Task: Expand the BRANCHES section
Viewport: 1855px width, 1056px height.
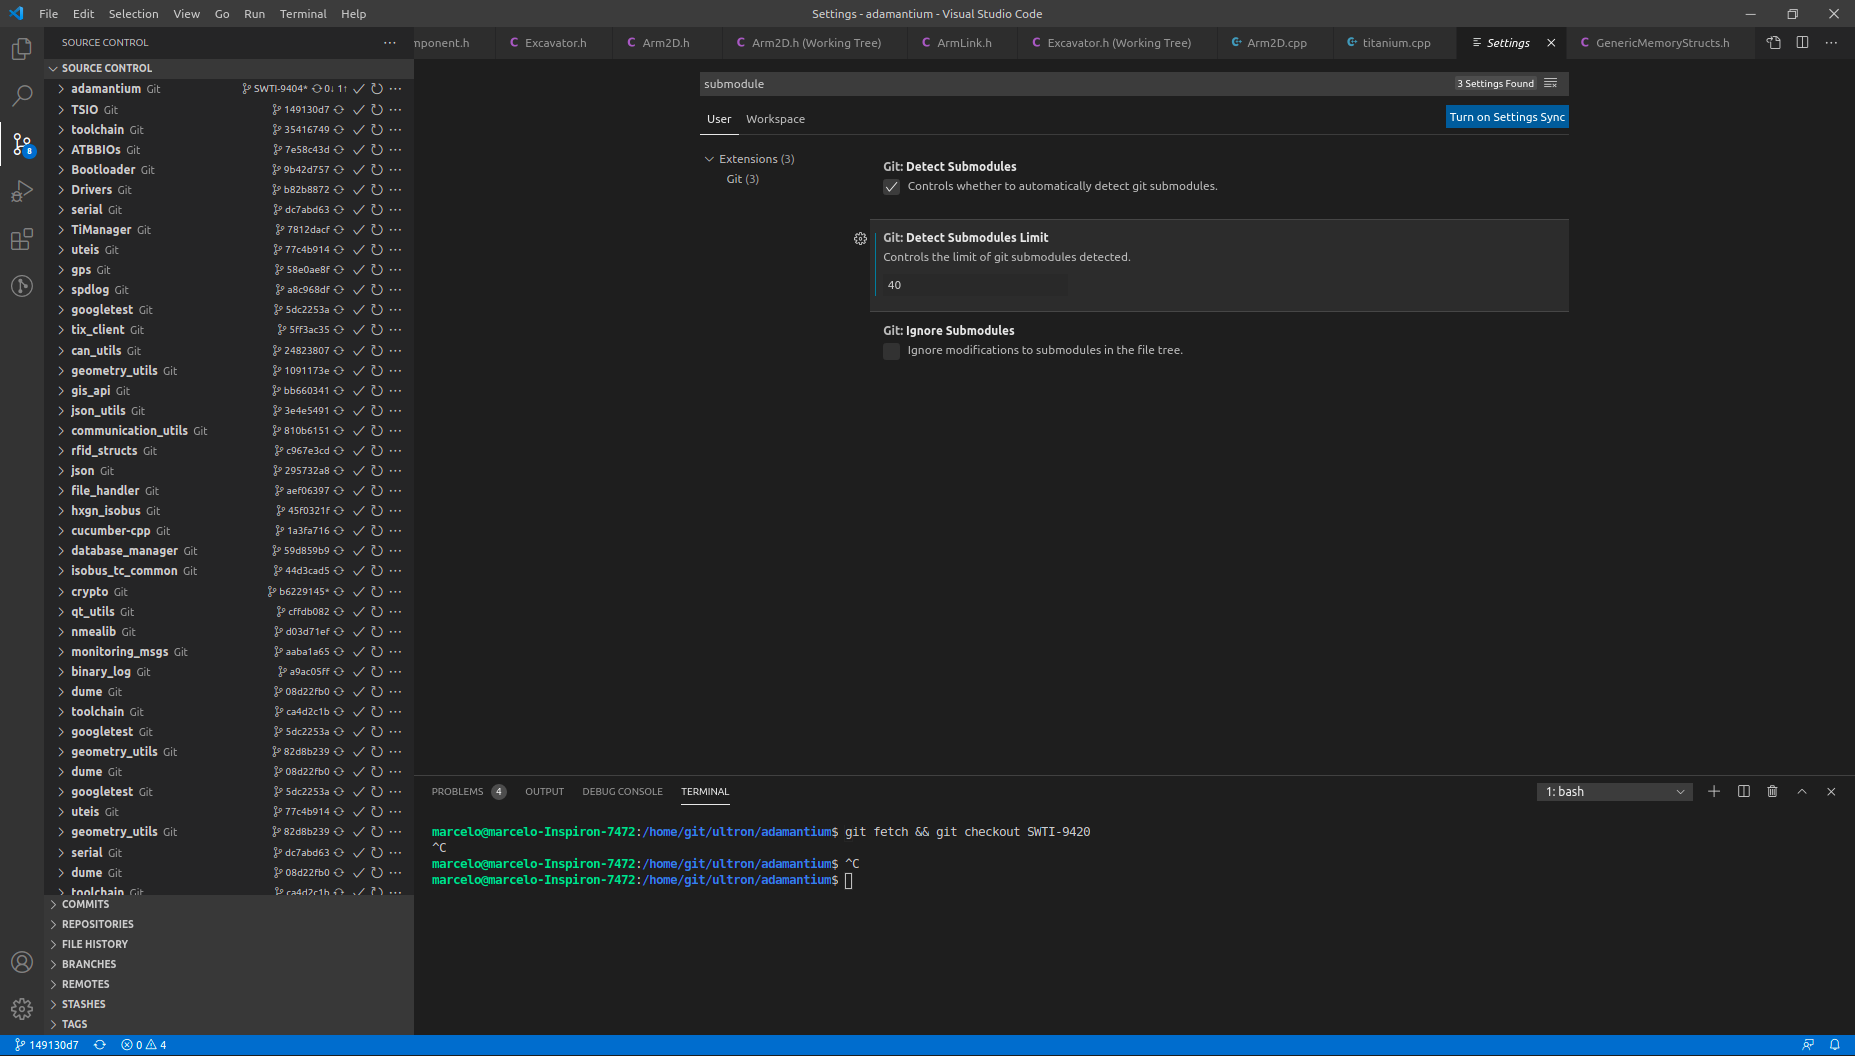Action: click(x=89, y=963)
